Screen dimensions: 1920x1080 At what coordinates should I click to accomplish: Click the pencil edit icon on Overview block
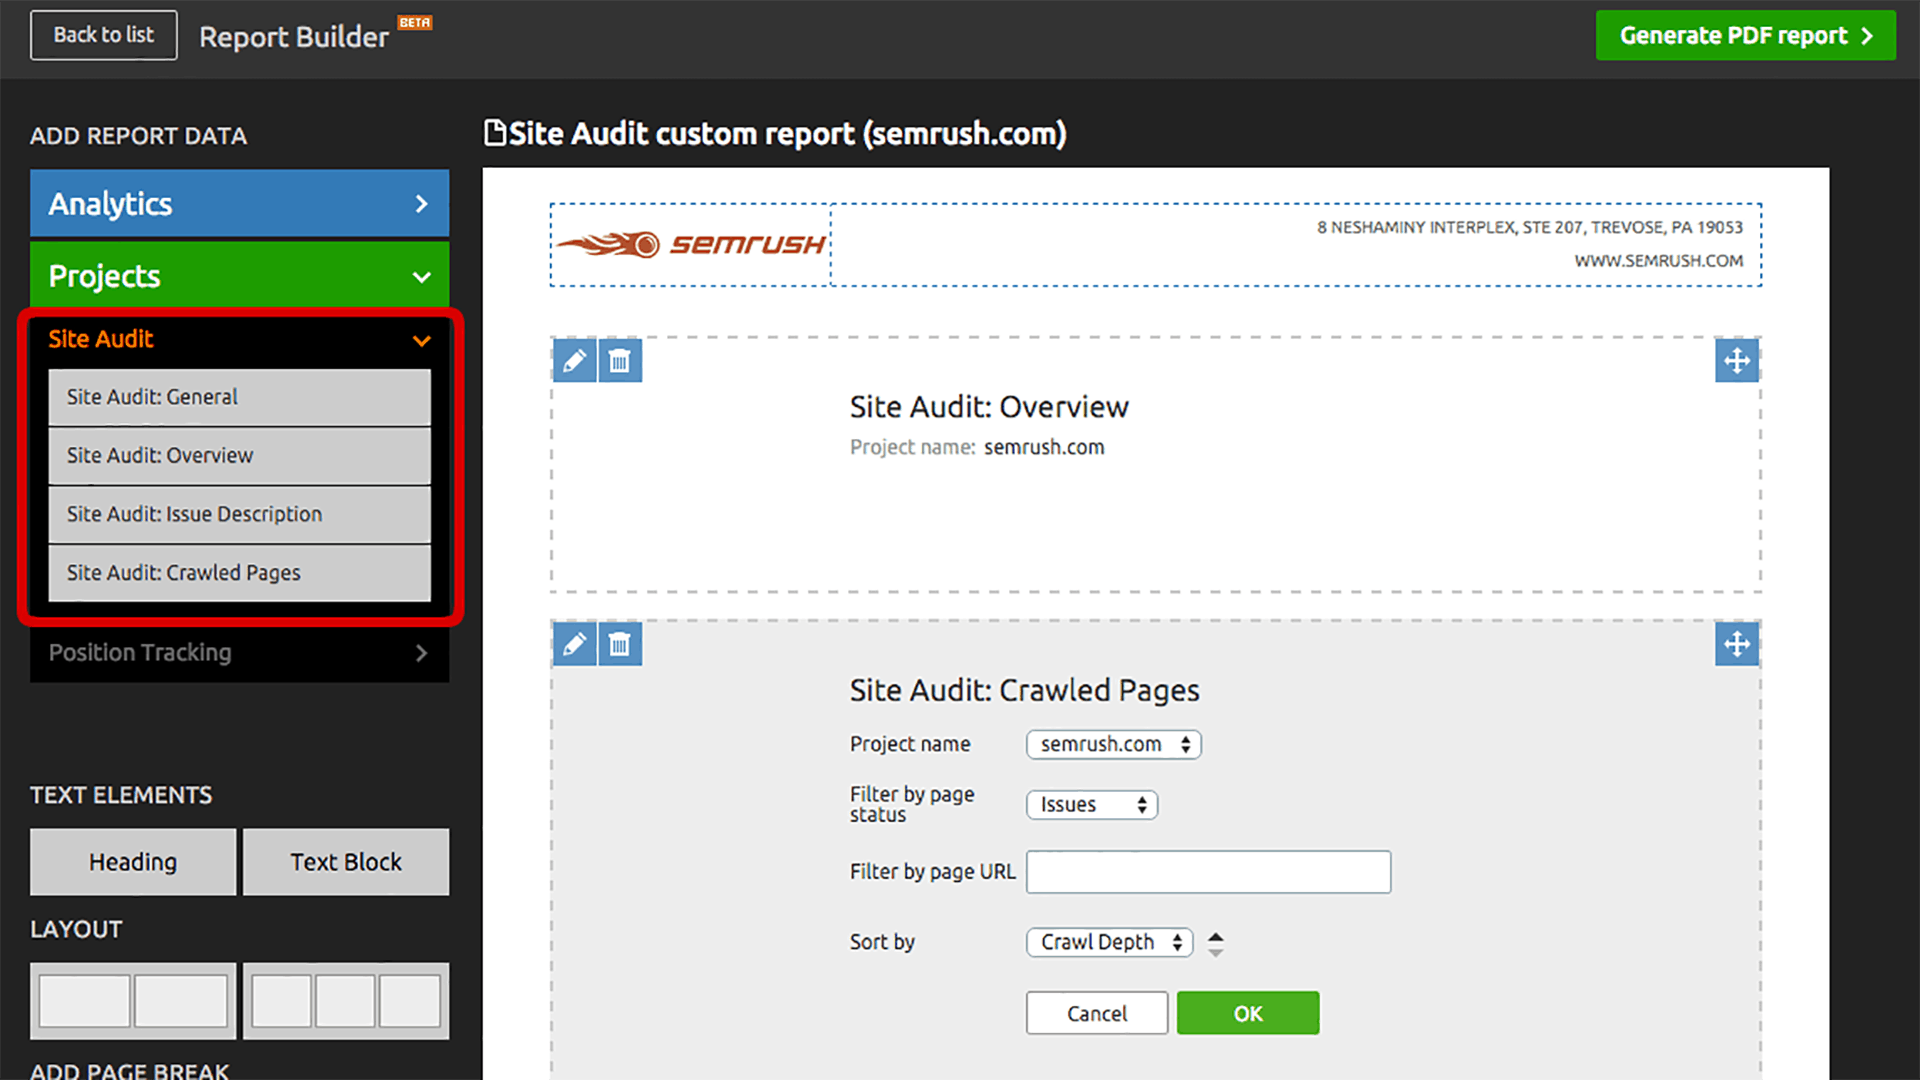(574, 361)
